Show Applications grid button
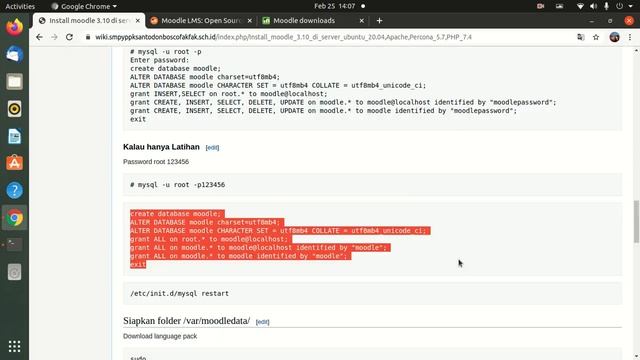 click(14, 346)
